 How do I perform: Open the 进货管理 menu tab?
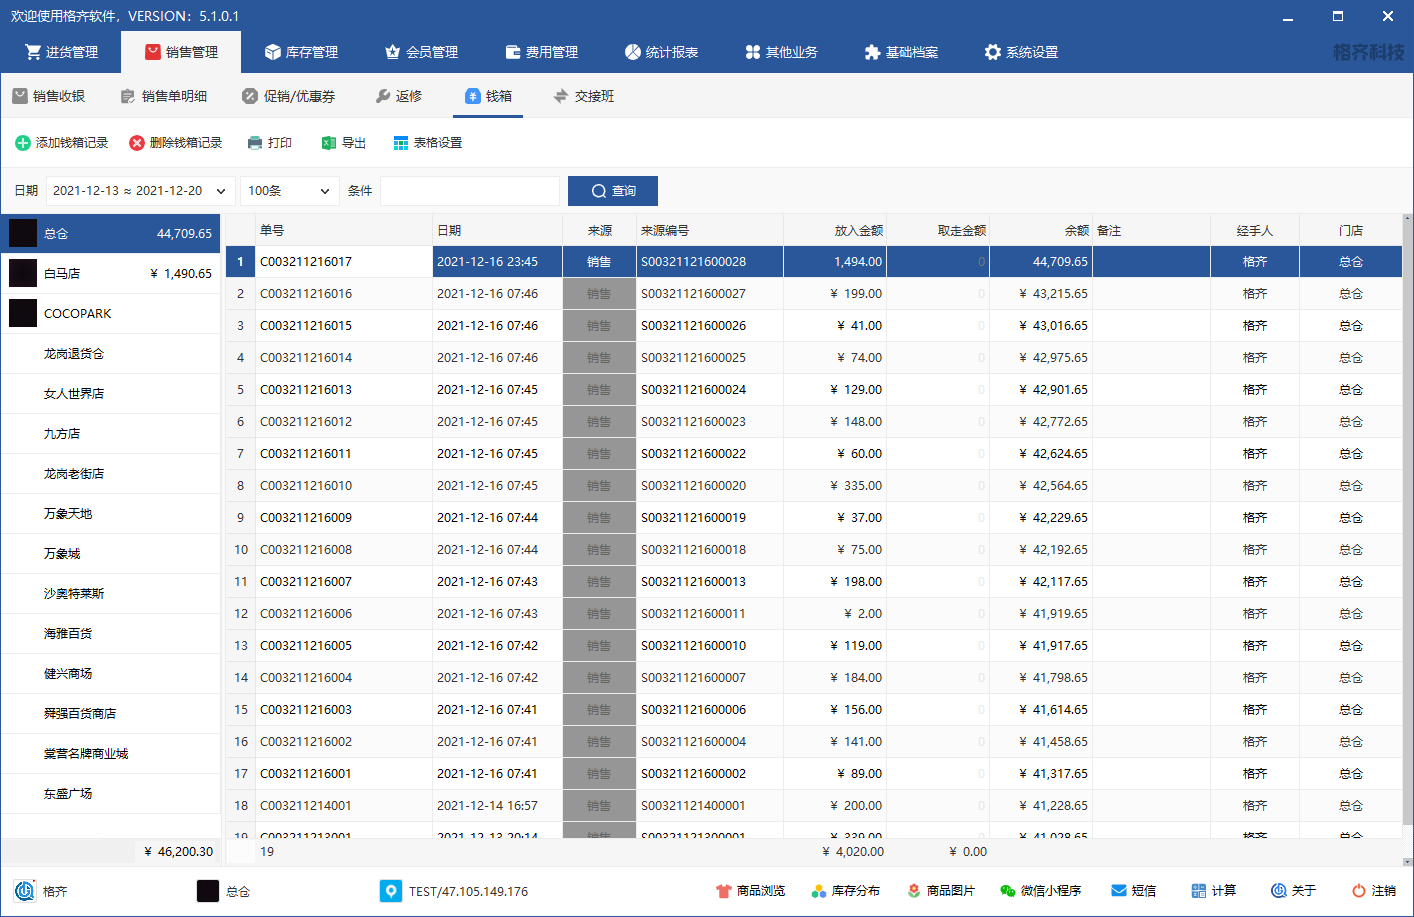point(61,52)
